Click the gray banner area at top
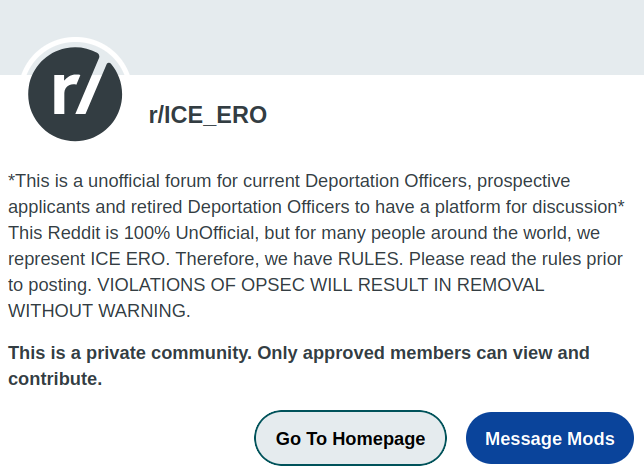 pos(380,35)
